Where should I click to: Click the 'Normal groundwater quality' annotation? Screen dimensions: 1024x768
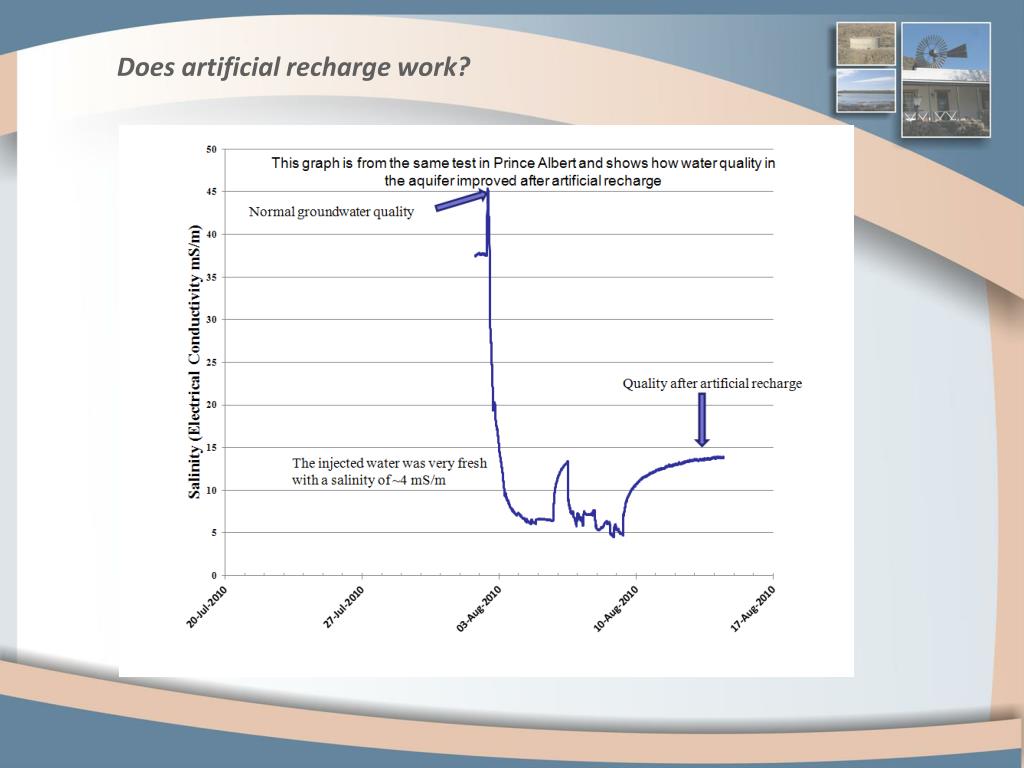331,212
